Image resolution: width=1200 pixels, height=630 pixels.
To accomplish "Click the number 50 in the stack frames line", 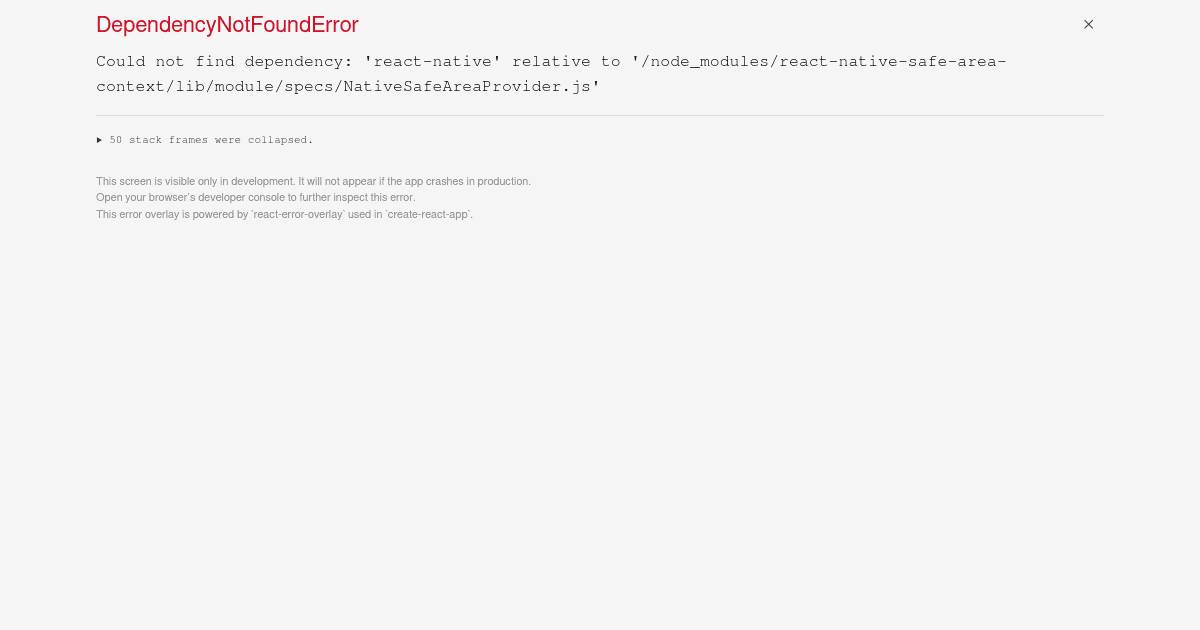I will [x=116, y=140].
